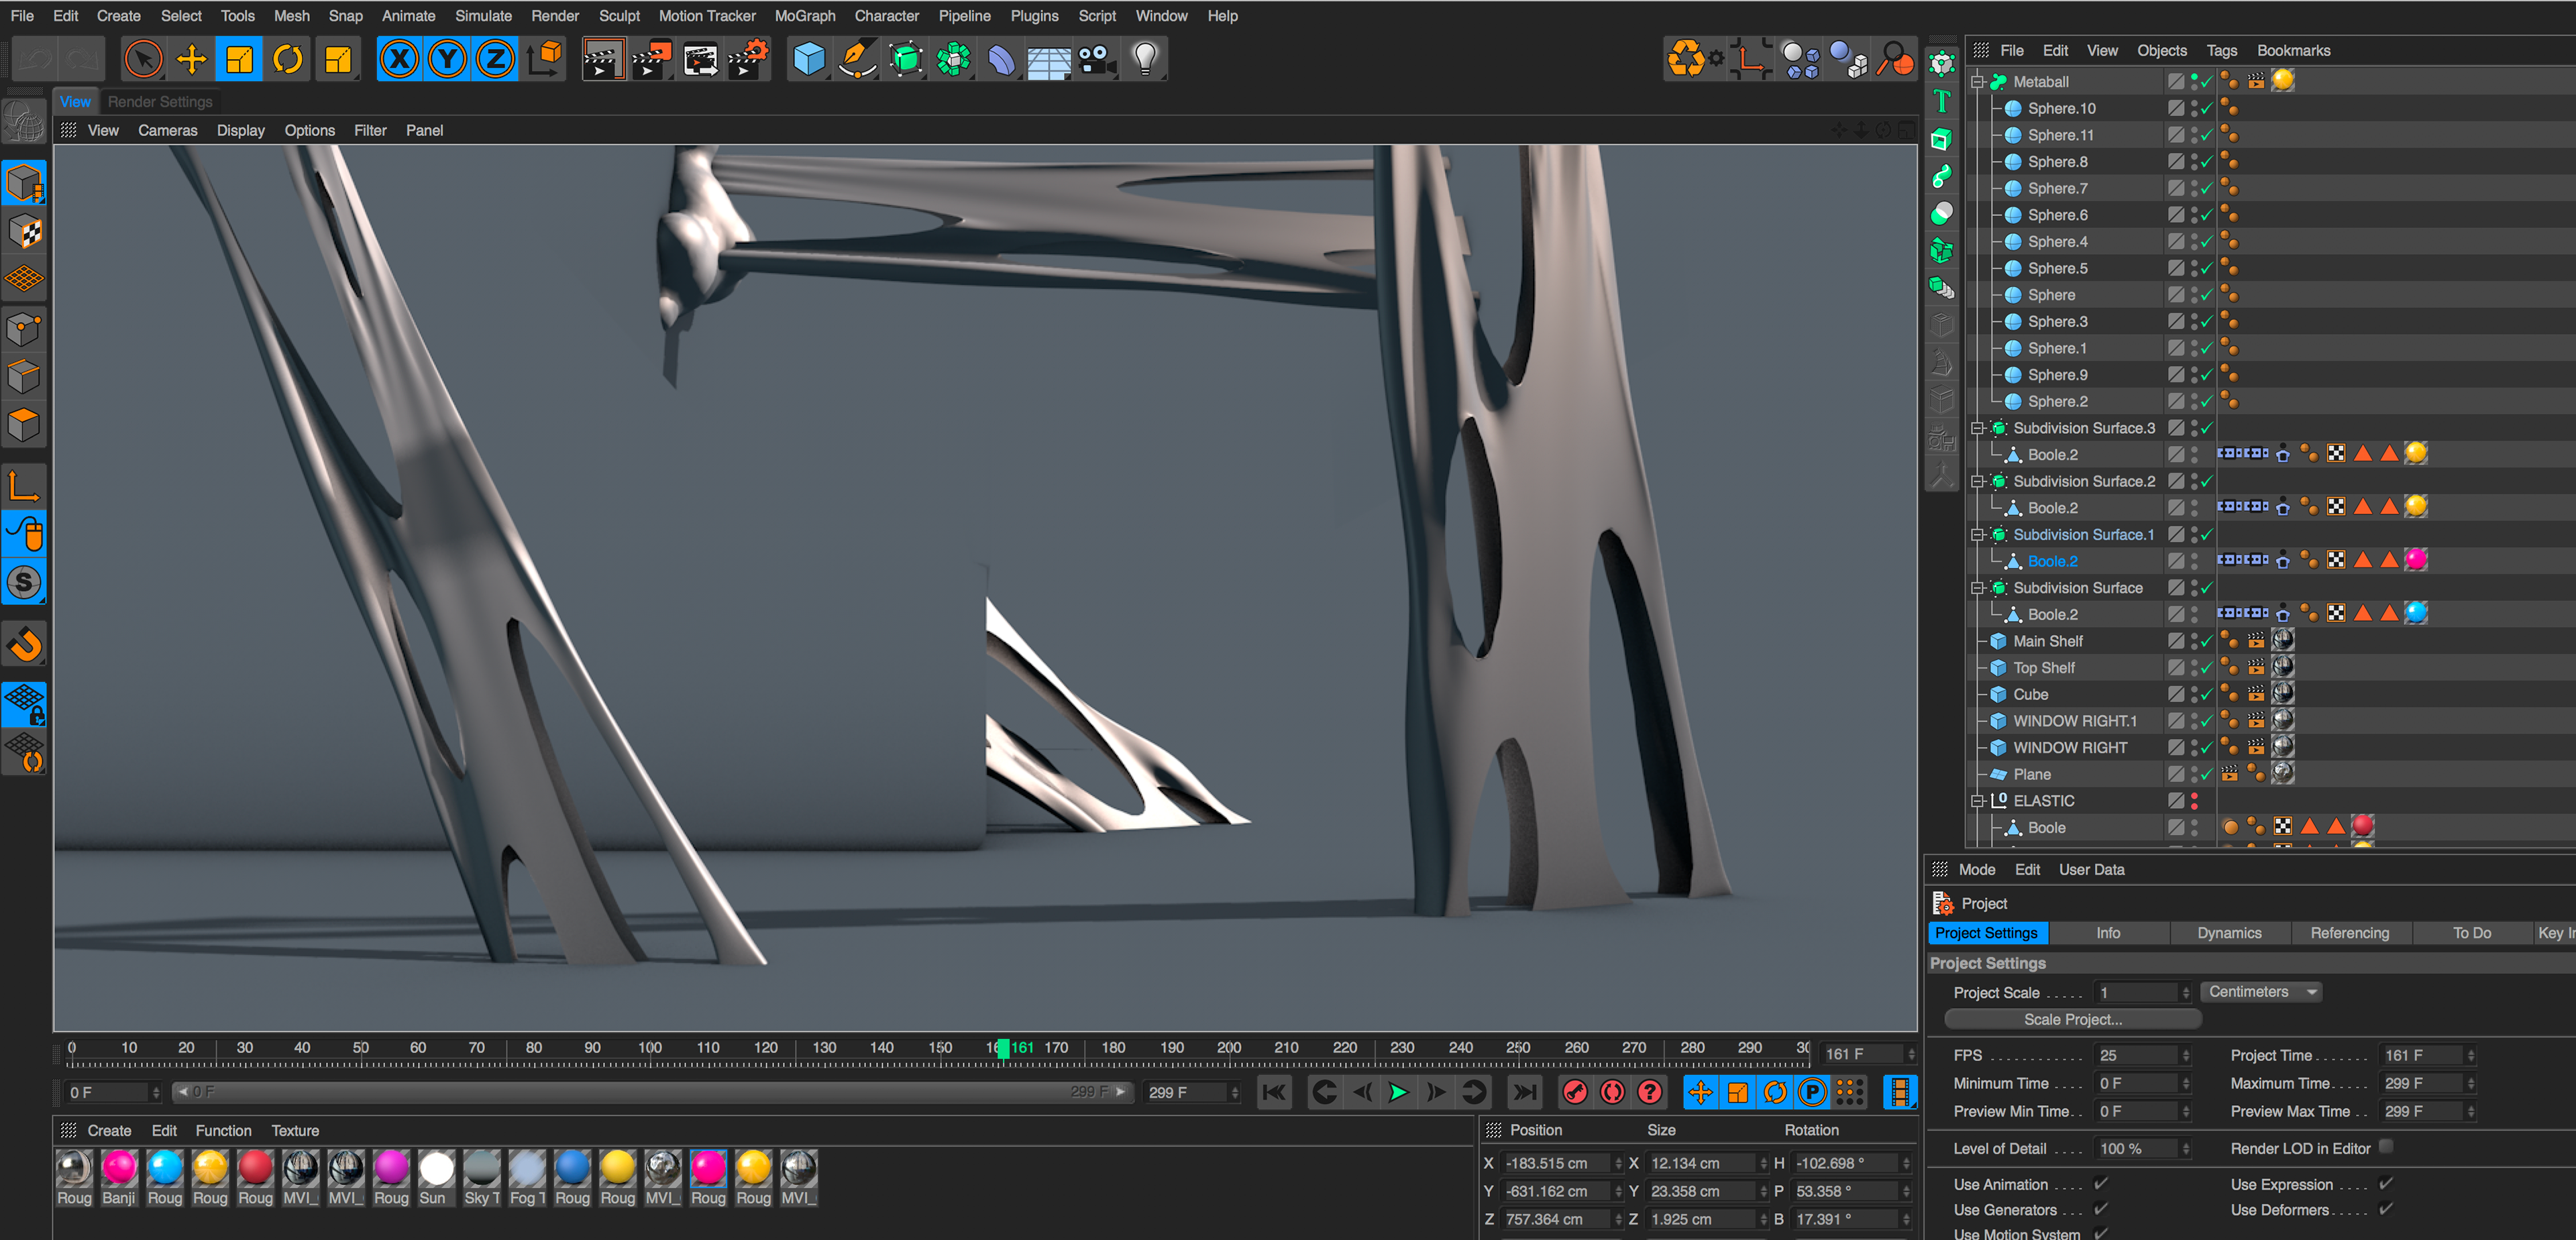Click frame 161 marker on timeline
This screenshot has height=1240, width=2576.
tap(1003, 1048)
